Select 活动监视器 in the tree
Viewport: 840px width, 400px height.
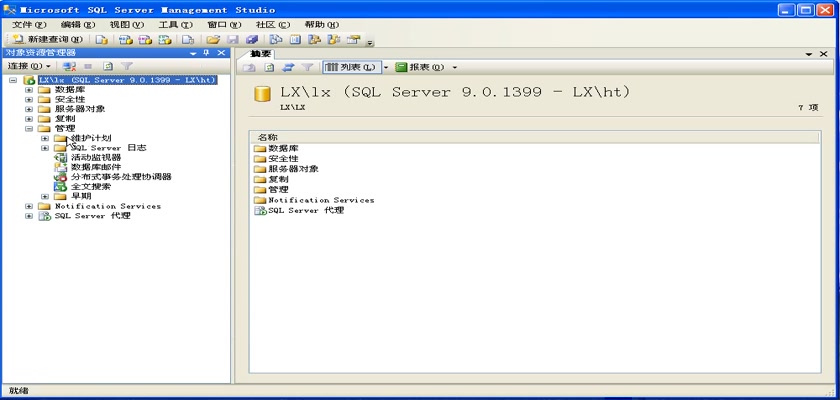coord(96,157)
